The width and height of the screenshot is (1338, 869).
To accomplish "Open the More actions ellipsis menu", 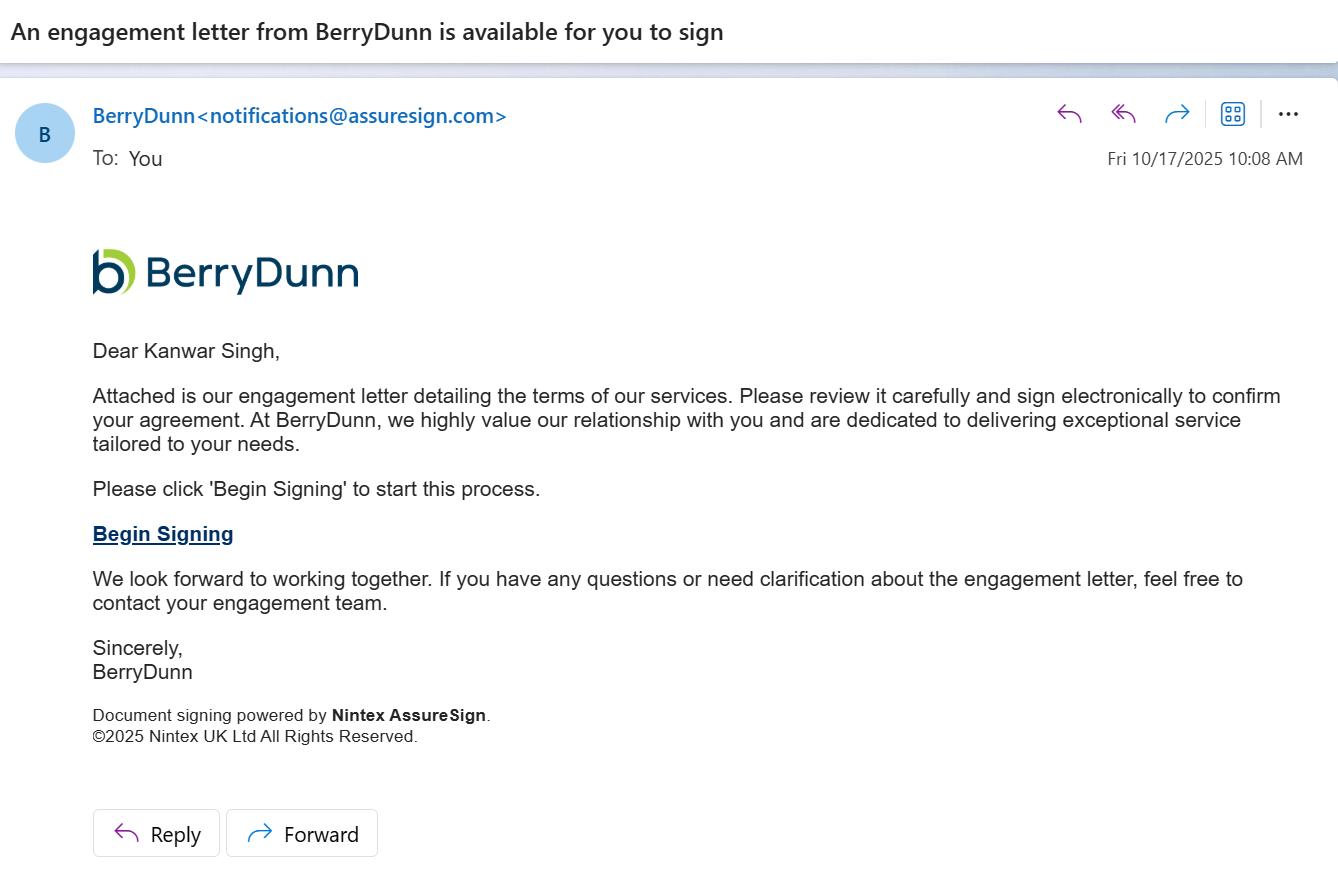I will click(1288, 114).
